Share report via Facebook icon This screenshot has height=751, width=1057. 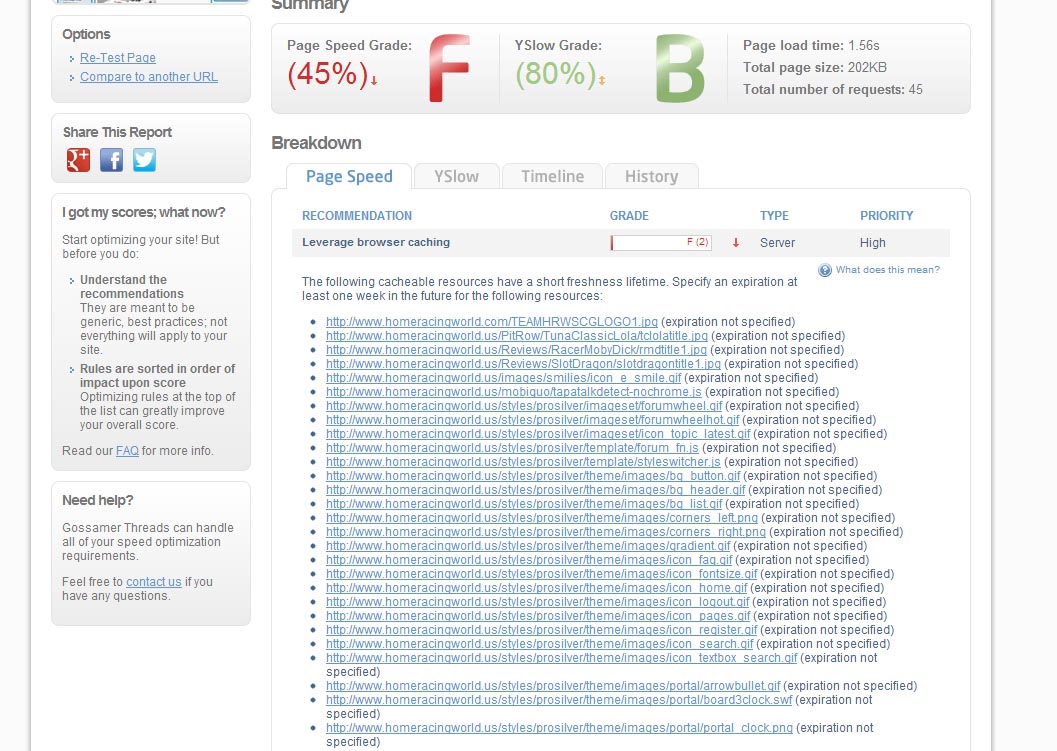point(111,160)
